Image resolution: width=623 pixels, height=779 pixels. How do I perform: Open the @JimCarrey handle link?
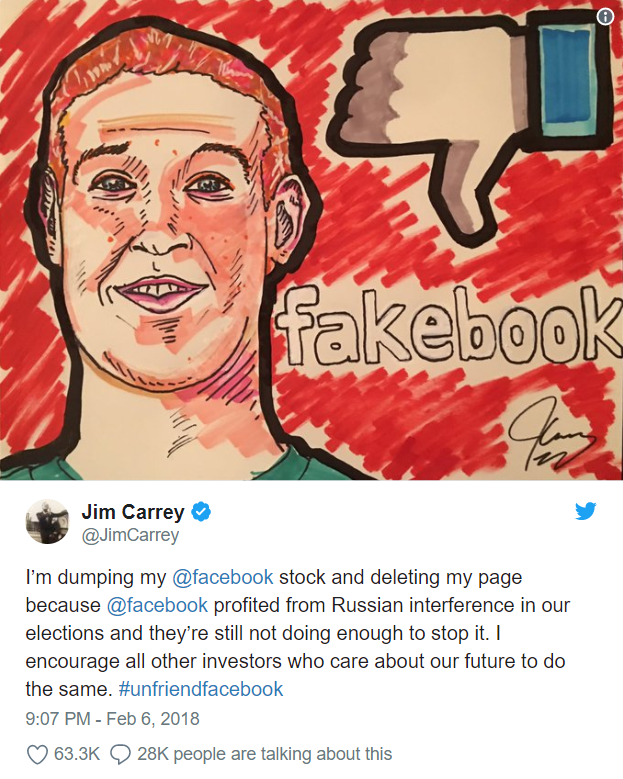click(x=130, y=535)
